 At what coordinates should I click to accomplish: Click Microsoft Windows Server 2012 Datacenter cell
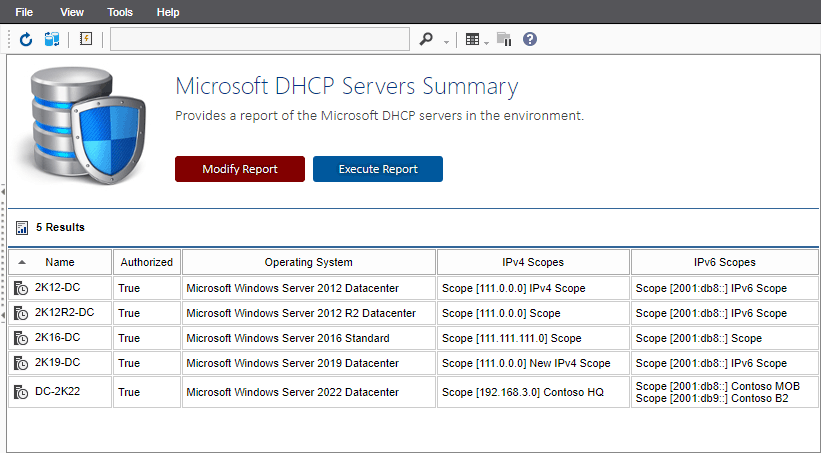click(309, 288)
